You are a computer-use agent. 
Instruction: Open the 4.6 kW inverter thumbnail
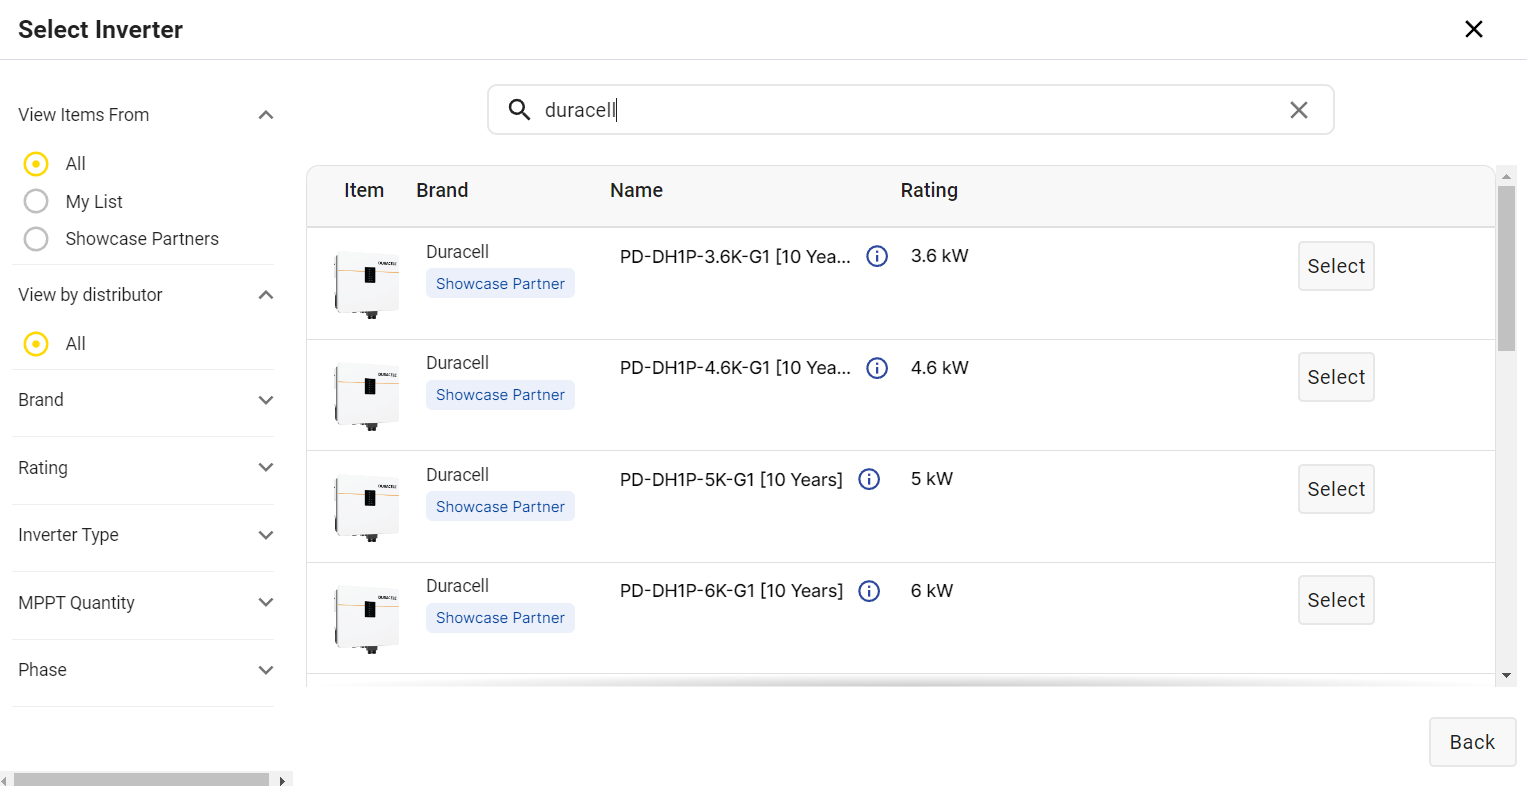pyautogui.click(x=367, y=396)
